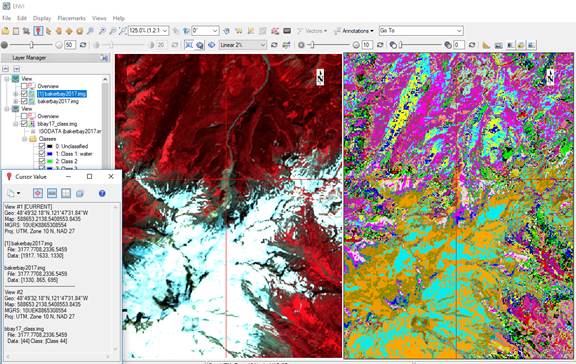
Task: Click the blue help icon in Cursor Value
Action: 102,193
